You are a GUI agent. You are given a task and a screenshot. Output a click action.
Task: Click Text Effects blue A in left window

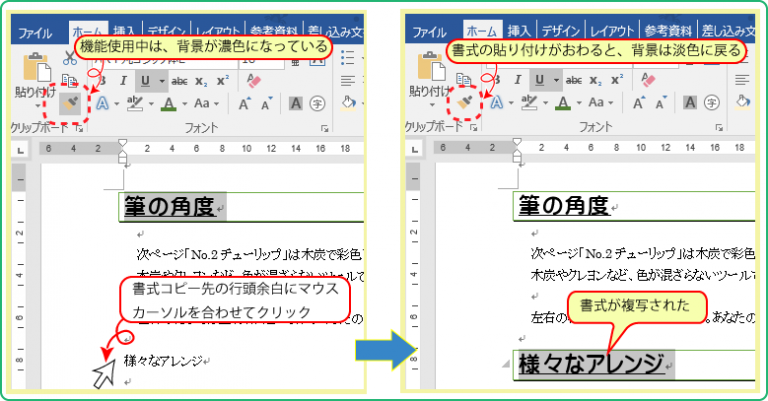pyautogui.click(x=102, y=103)
